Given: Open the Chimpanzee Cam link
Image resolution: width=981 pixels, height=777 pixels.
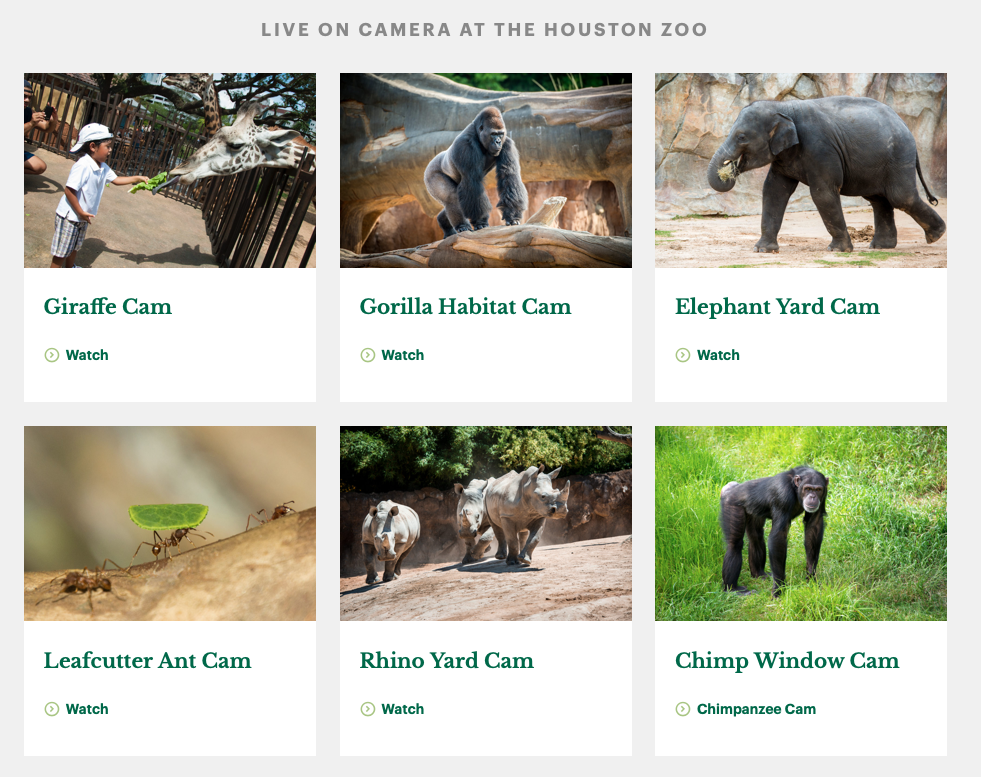Looking at the screenshot, I should tap(756, 709).
